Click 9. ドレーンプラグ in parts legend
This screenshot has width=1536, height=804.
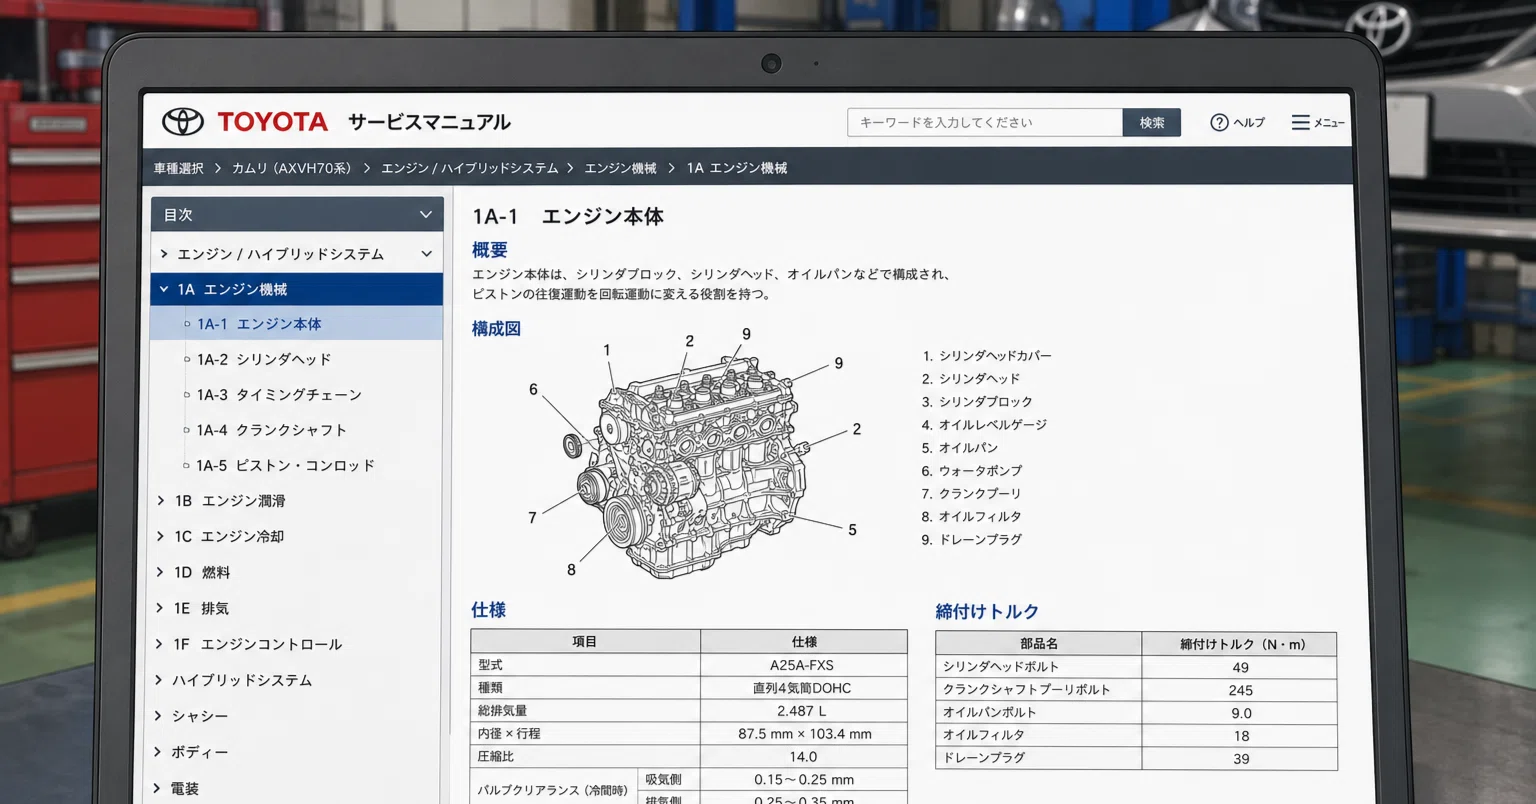[x=971, y=540]
